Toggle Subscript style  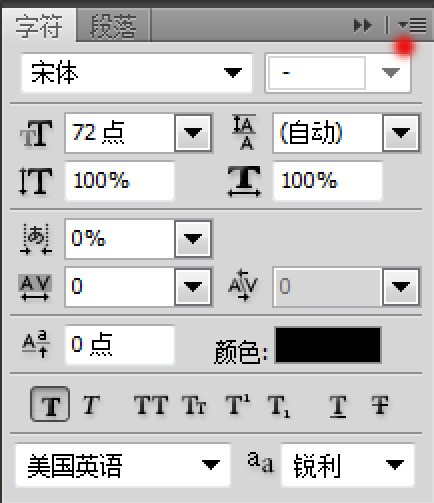point(279,406)
